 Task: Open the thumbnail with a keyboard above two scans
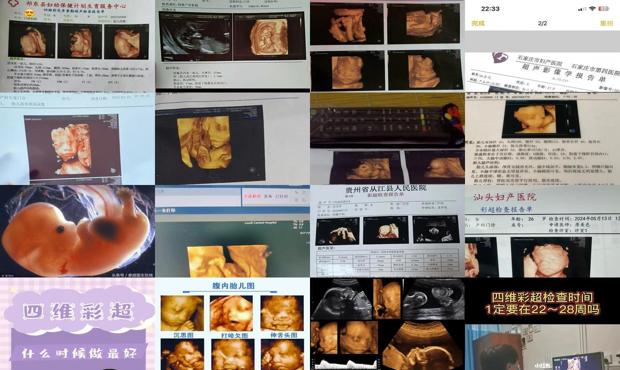(x=388, y=139)
